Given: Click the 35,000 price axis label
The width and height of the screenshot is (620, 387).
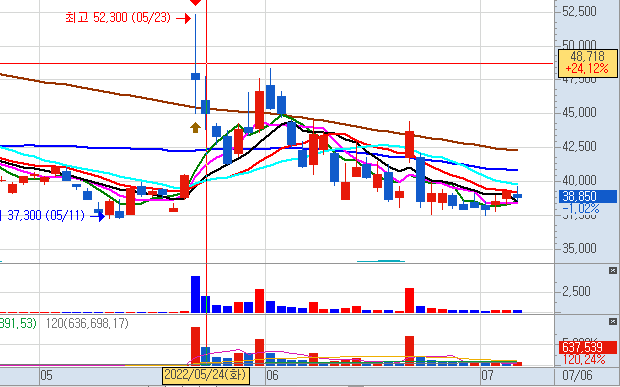Looking at the screenshot, I should click(579, 248).
